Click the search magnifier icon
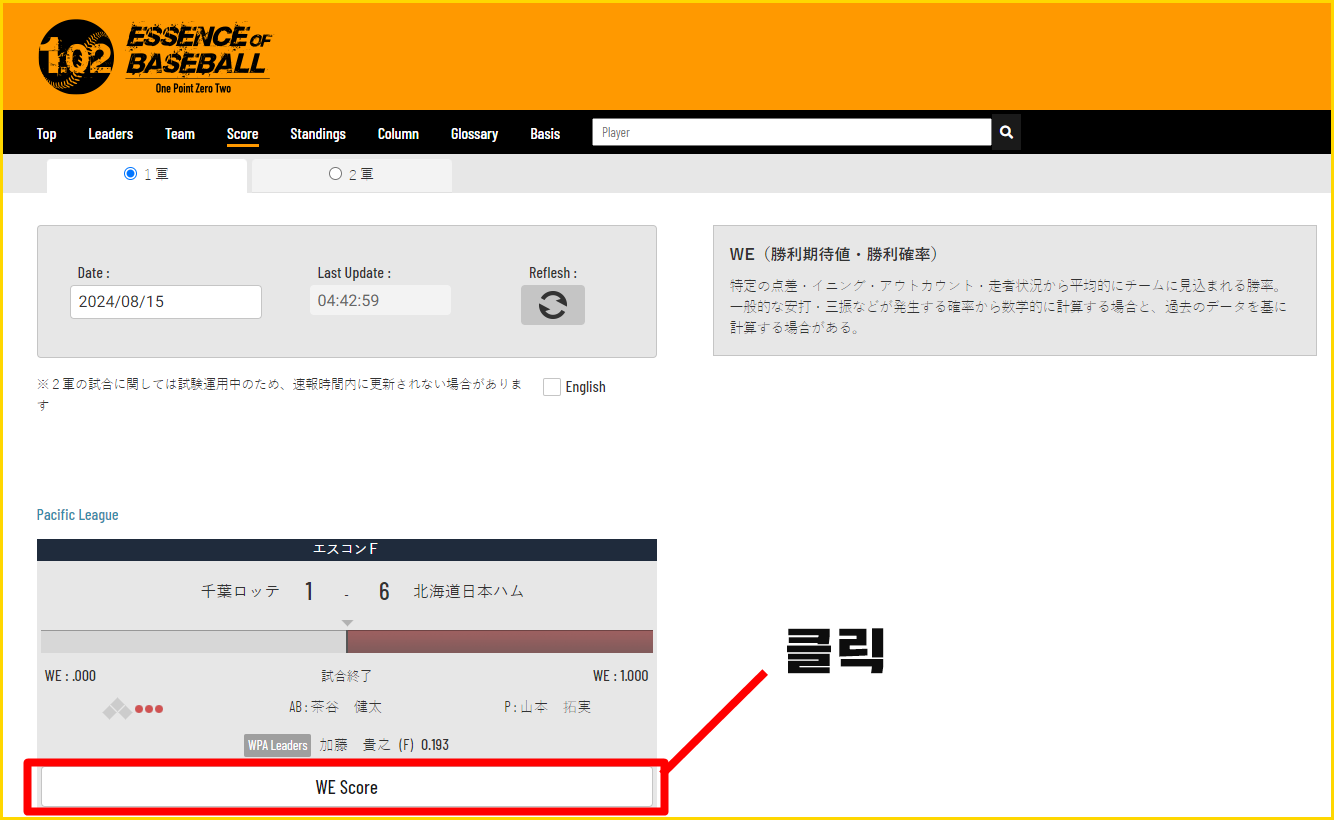Viewport: 1334px width, 820px height. (x=1006, y=132)
